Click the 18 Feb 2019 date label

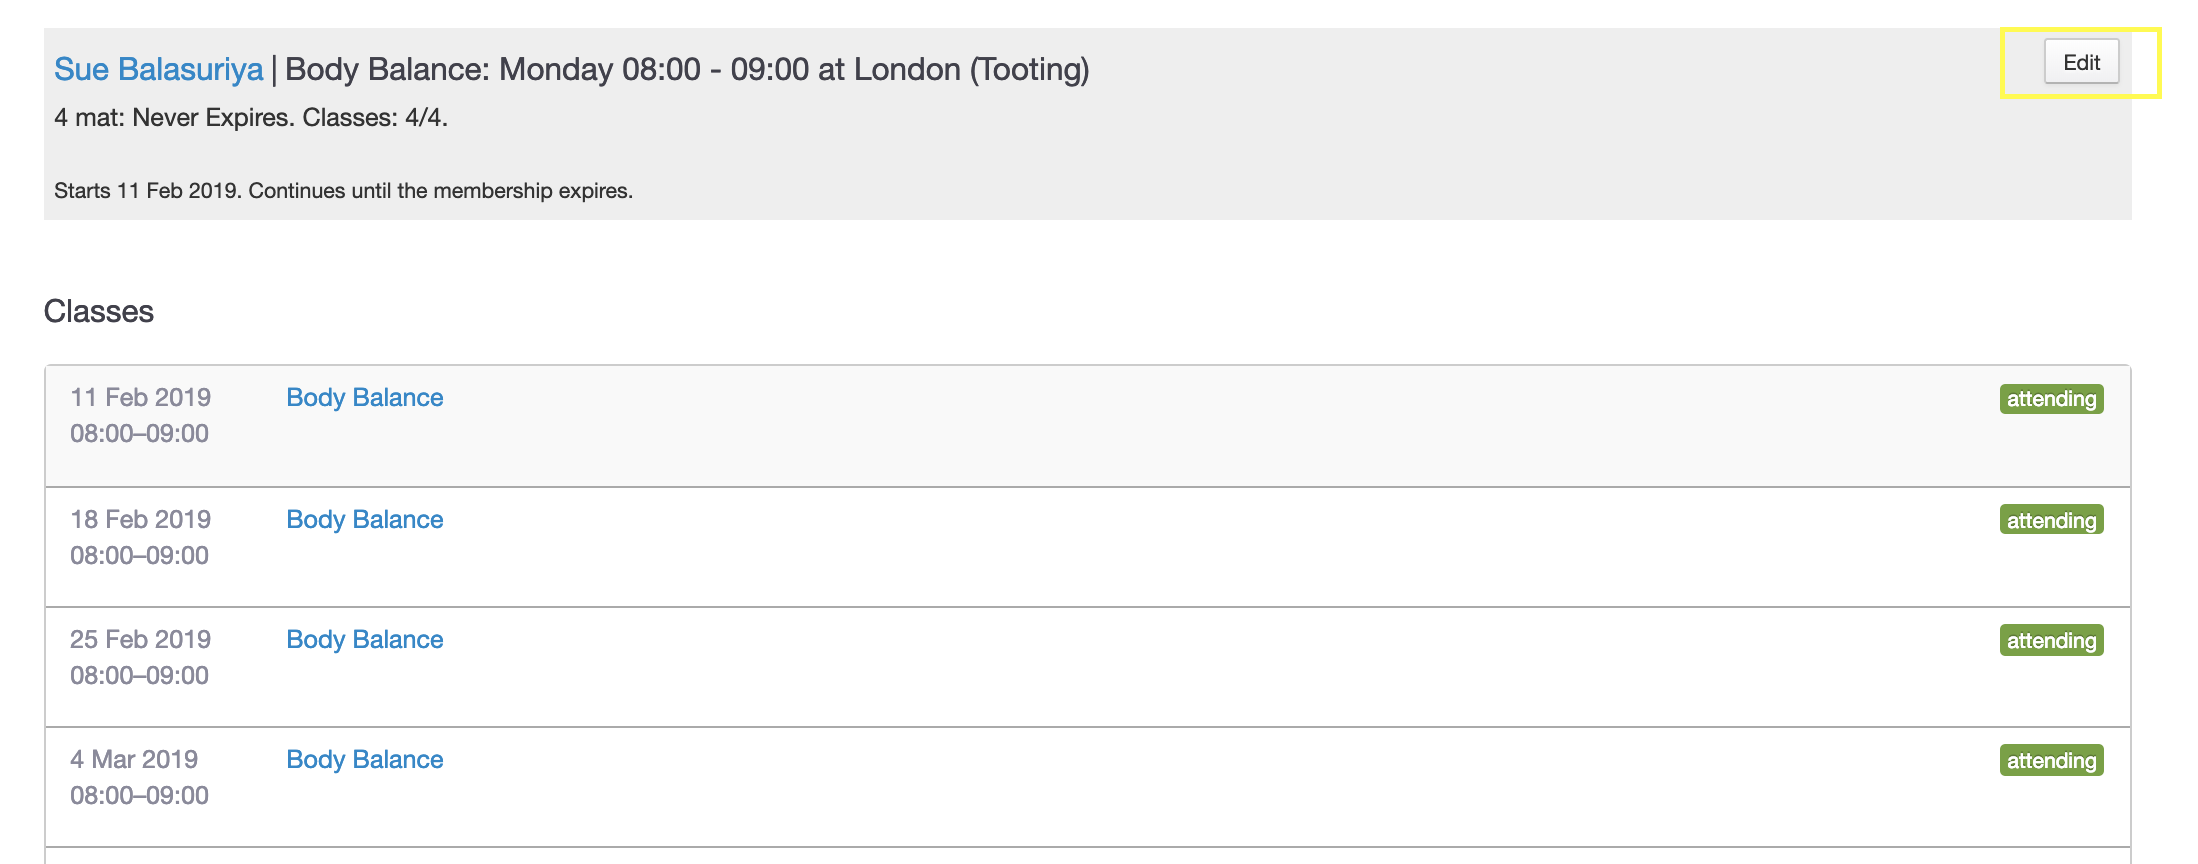pyautogui.click(x=140, y=519)
